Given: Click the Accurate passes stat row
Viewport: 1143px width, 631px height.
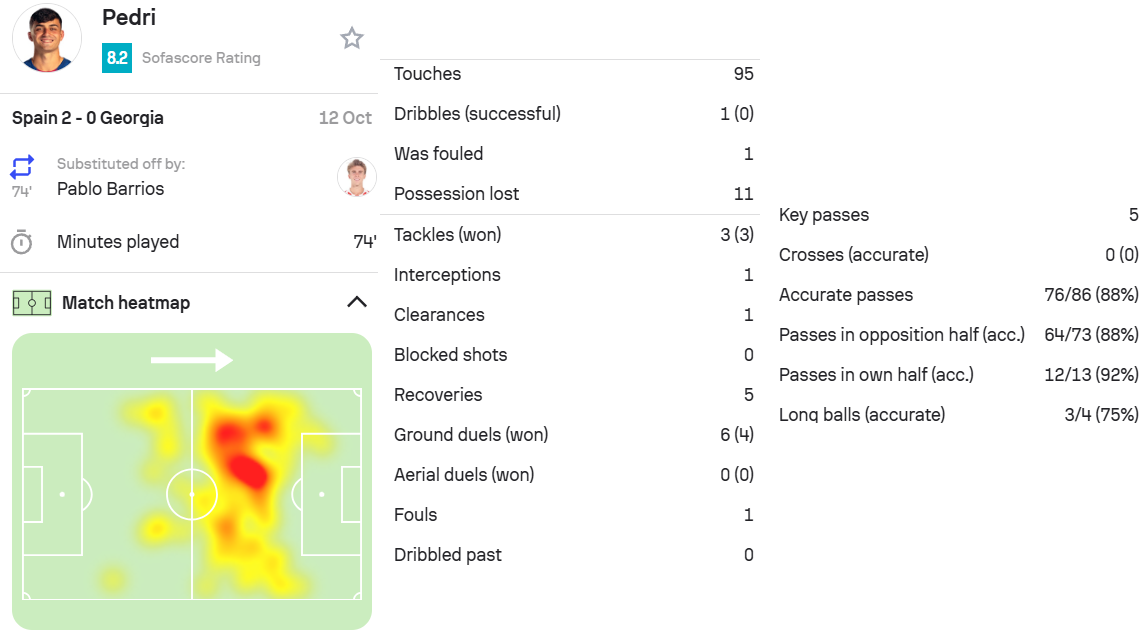Looking at the screenshot, I should [x=958, y=295].
